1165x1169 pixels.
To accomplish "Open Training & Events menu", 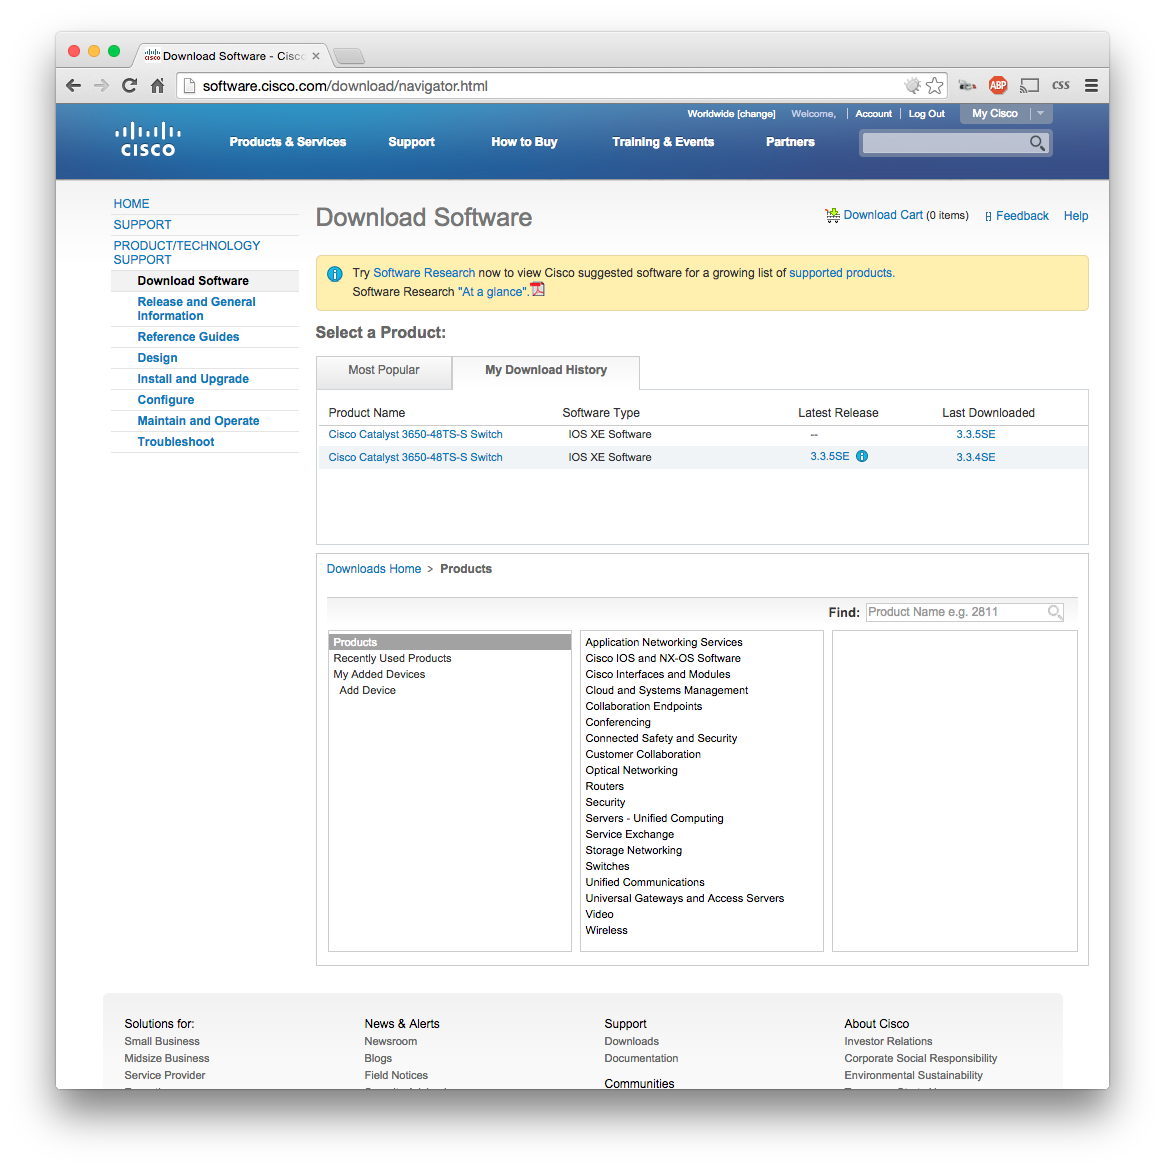I will coord(663,142).
